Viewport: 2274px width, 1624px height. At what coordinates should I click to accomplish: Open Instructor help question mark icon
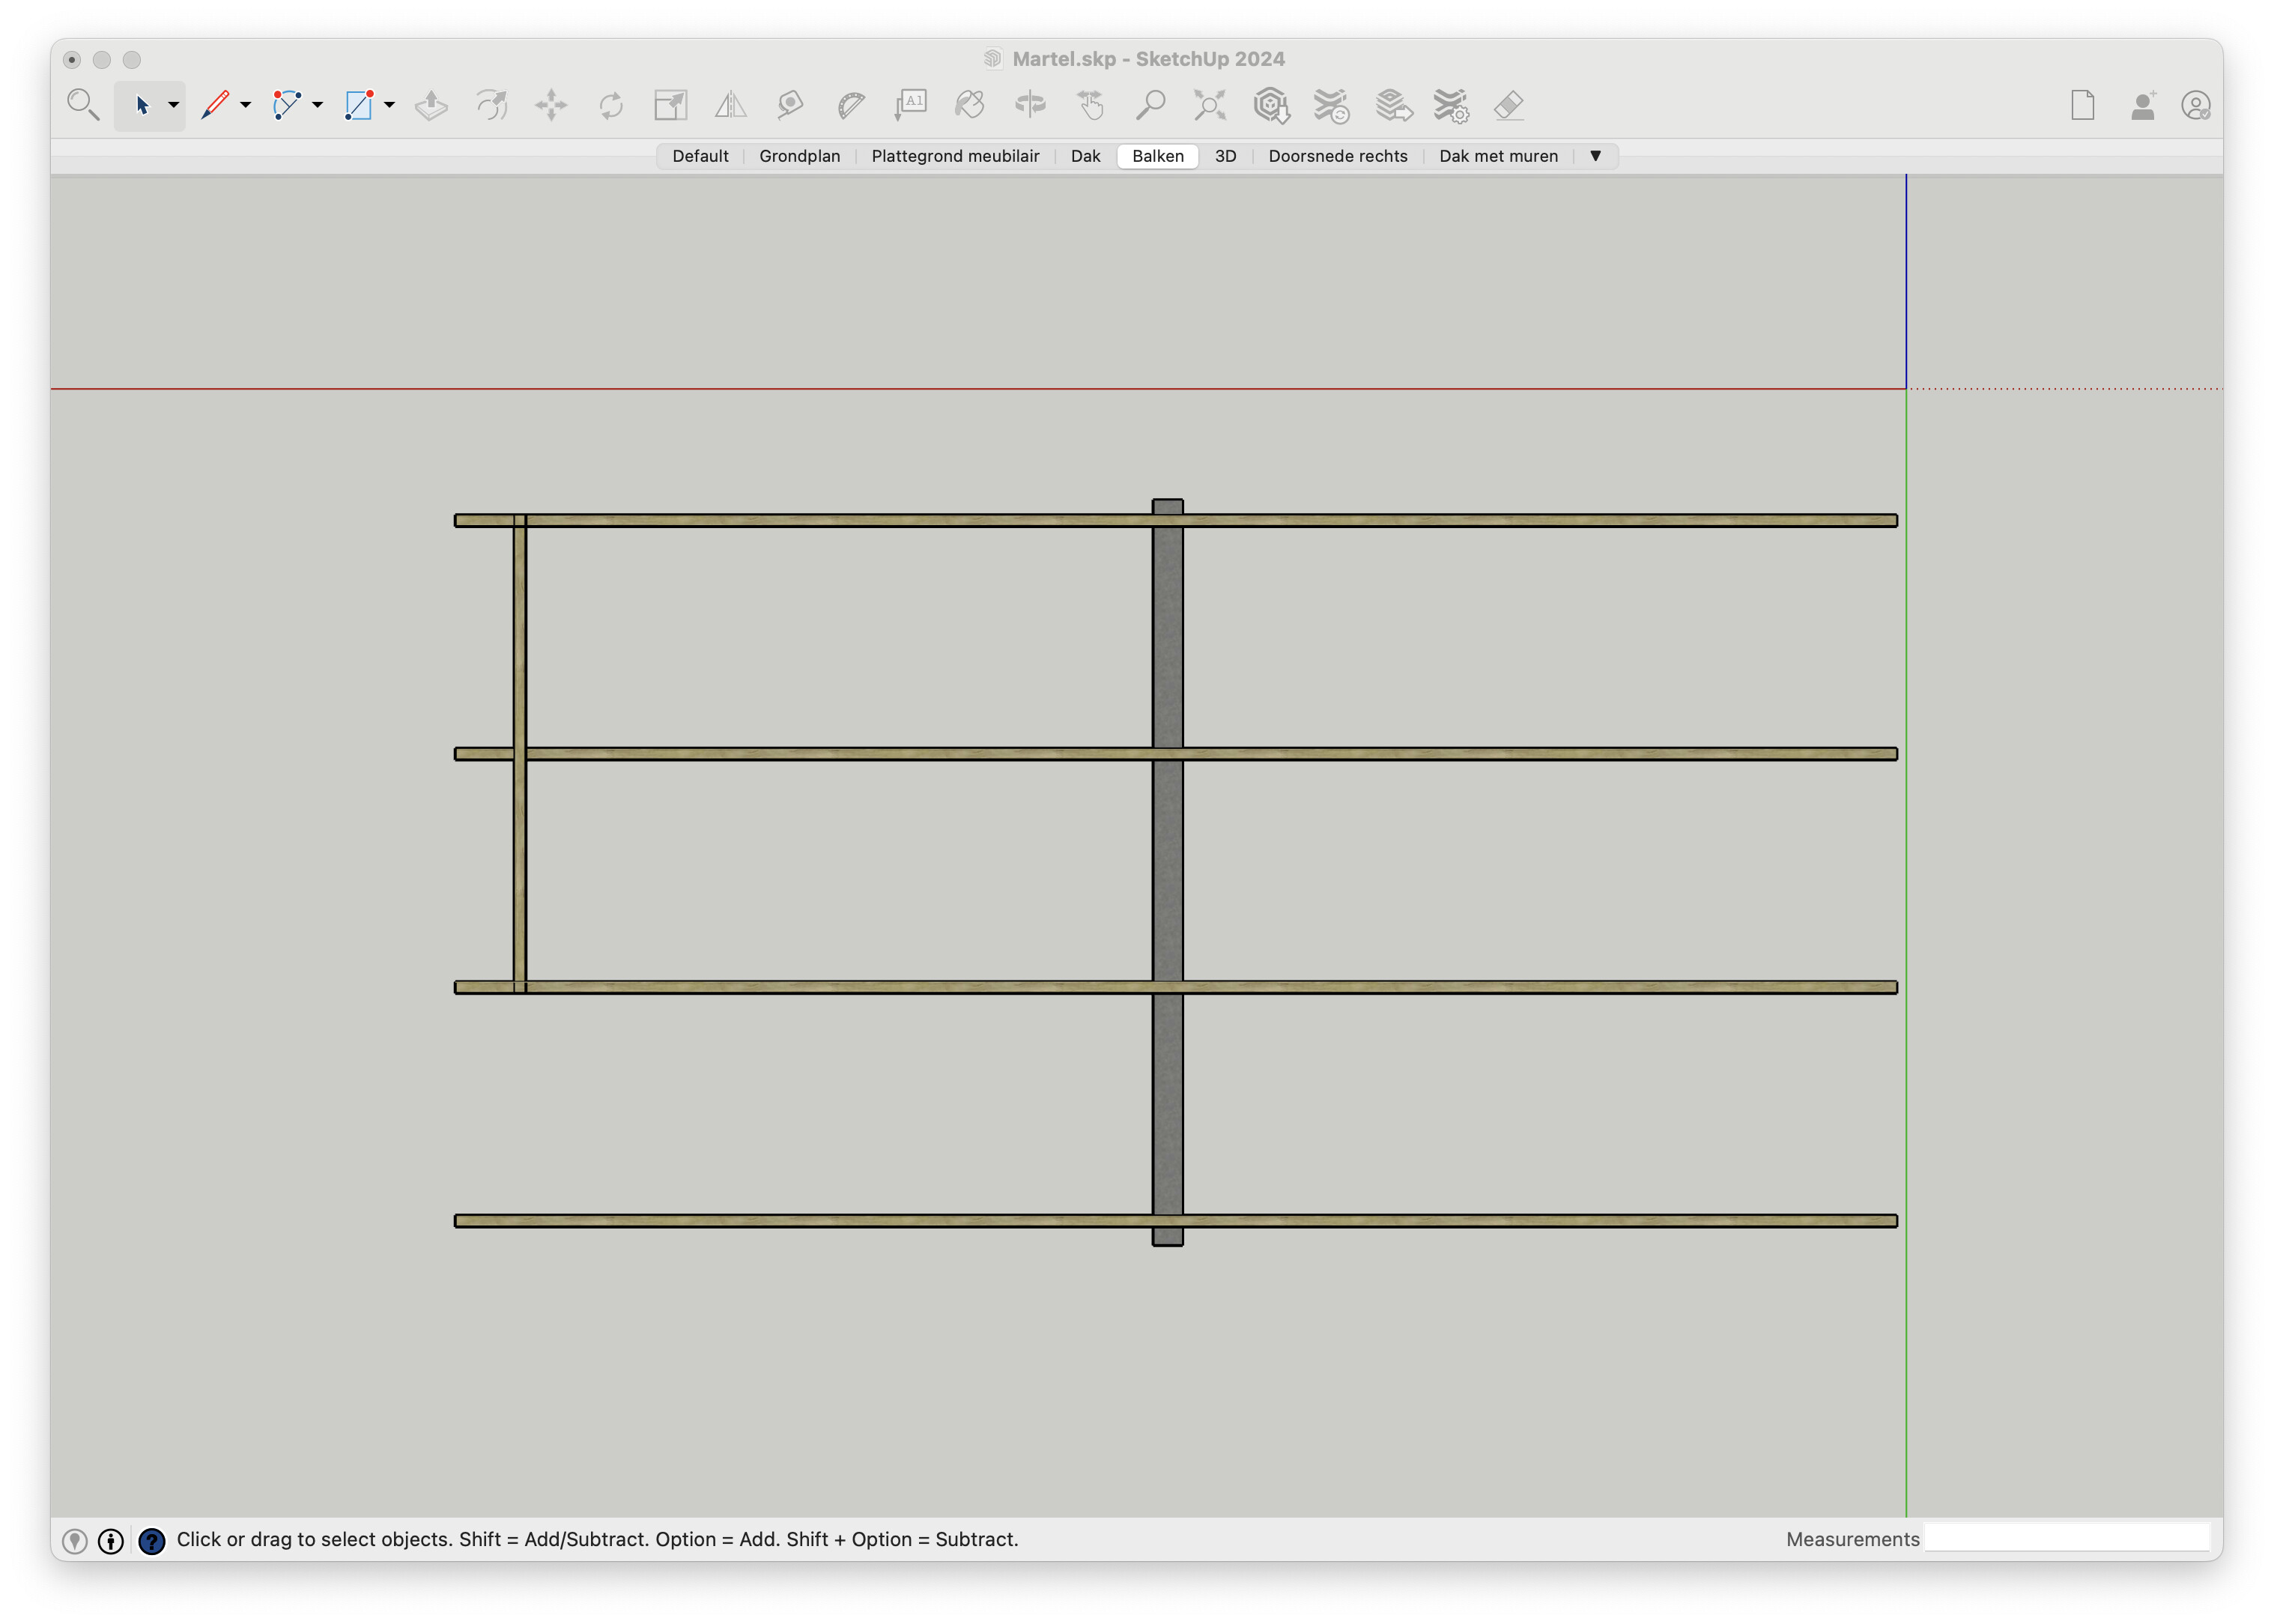(151, 1541)
